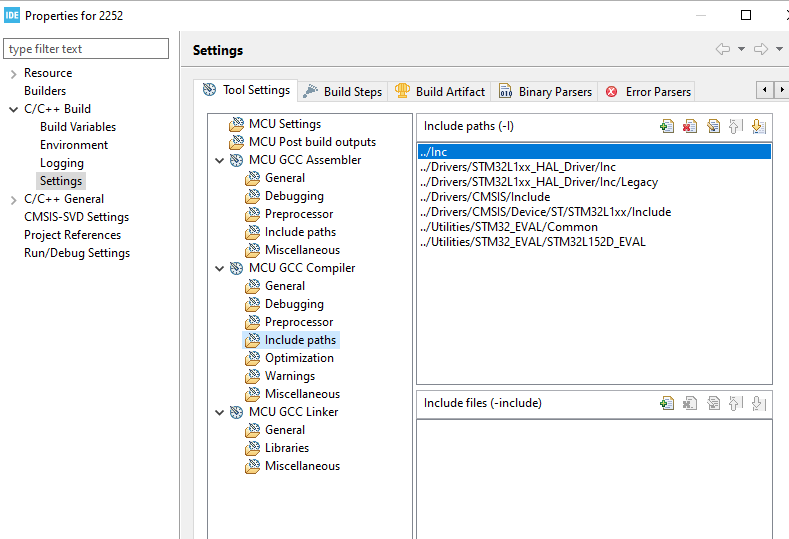Select Build Variables under C/C++ Build
789x539 pixels.
(x=78, y=127)
